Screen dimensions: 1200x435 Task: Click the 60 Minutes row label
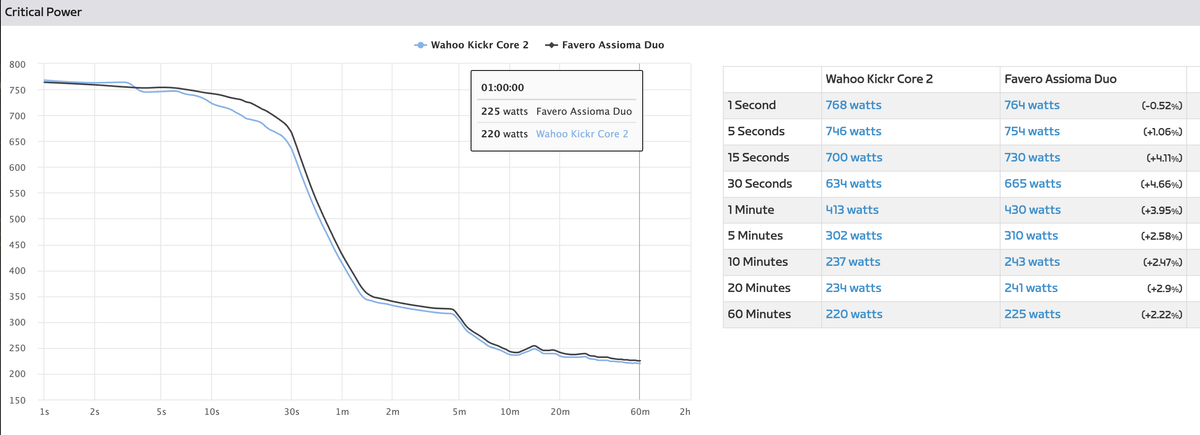tap(761, 314)
